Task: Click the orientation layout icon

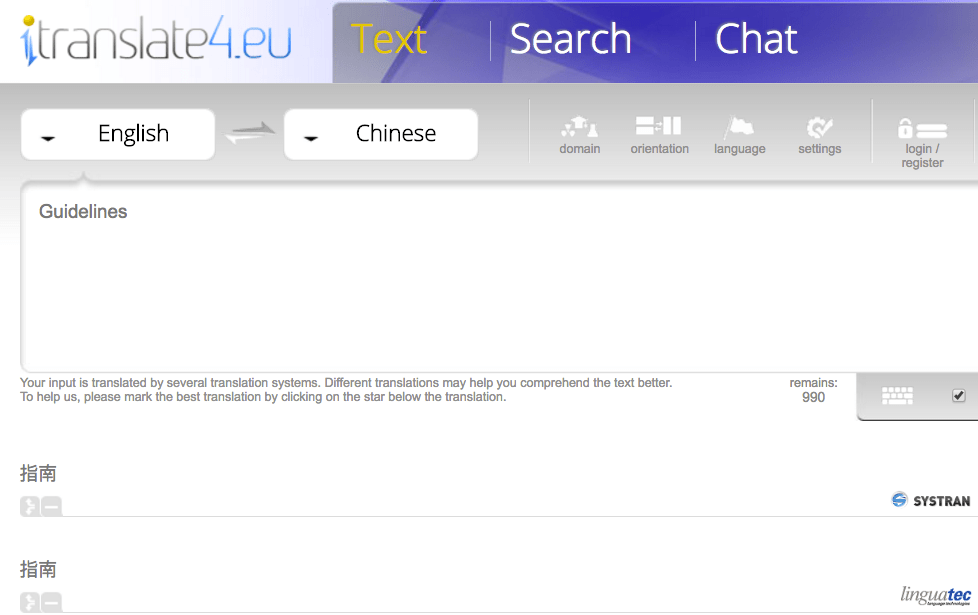Action: (x=658, y=127)
